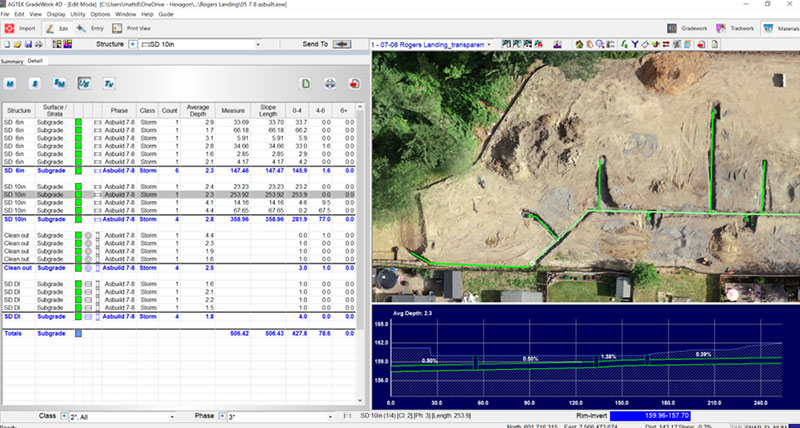The image size is (800, 428).
Task: Open the Display menu
Action: 56,14
